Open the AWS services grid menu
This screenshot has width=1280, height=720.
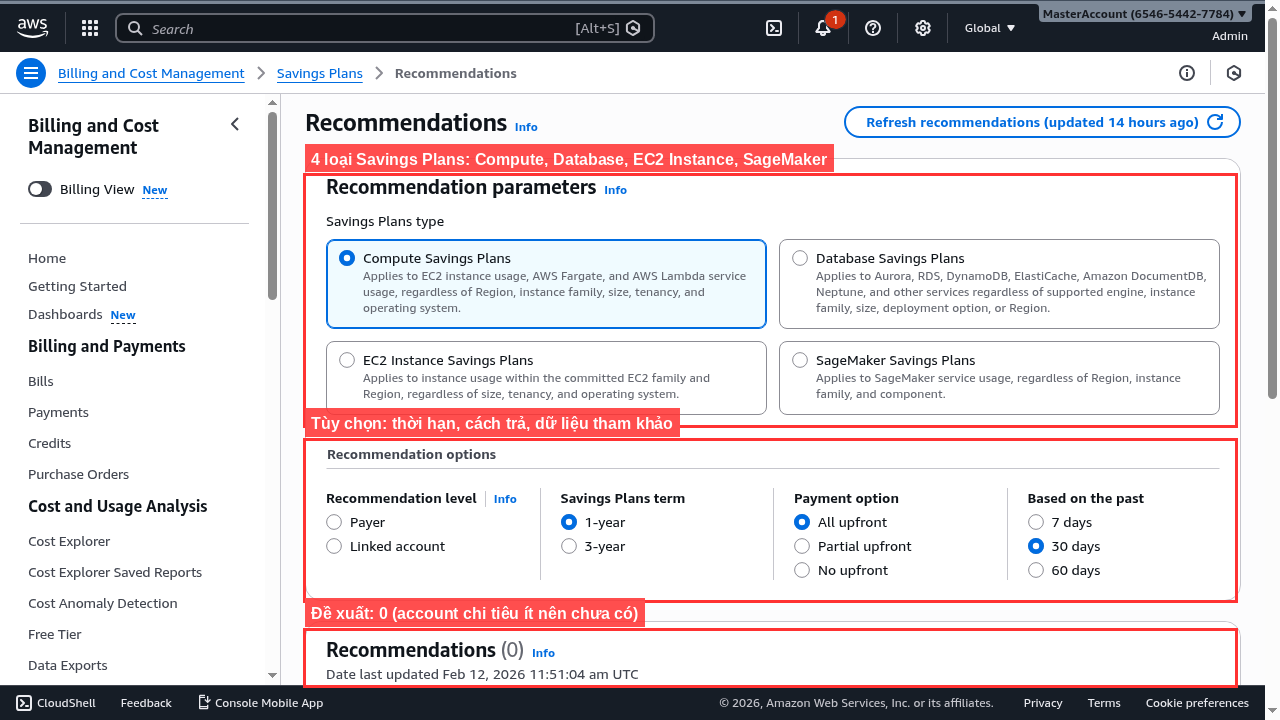point(90,28)
